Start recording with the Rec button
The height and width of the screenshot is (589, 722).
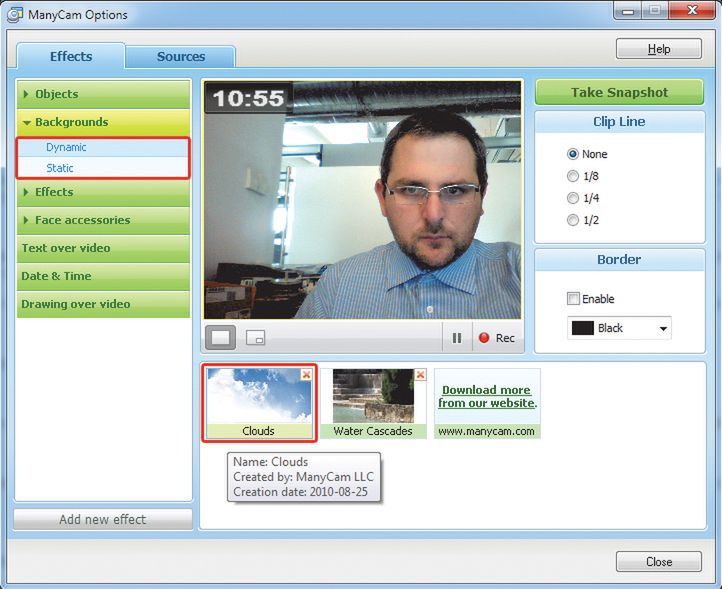tap(497, 338)
